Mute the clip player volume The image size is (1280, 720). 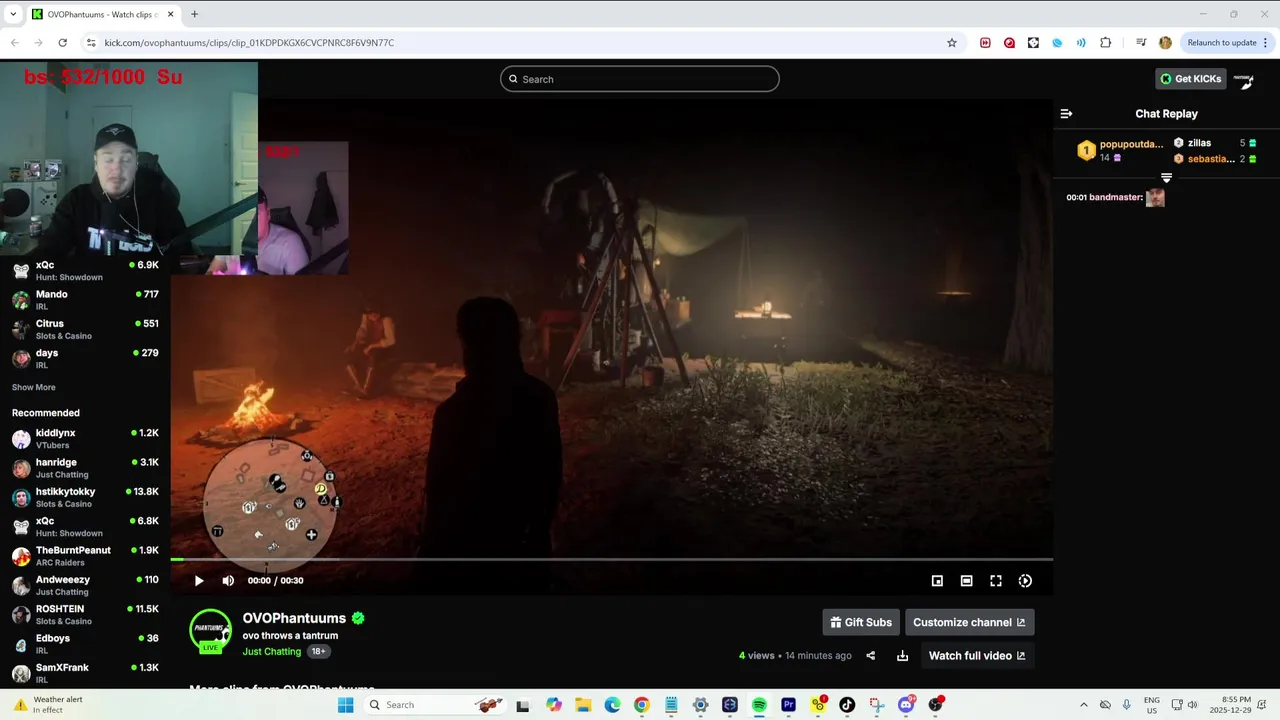click(x=228, y=581)
